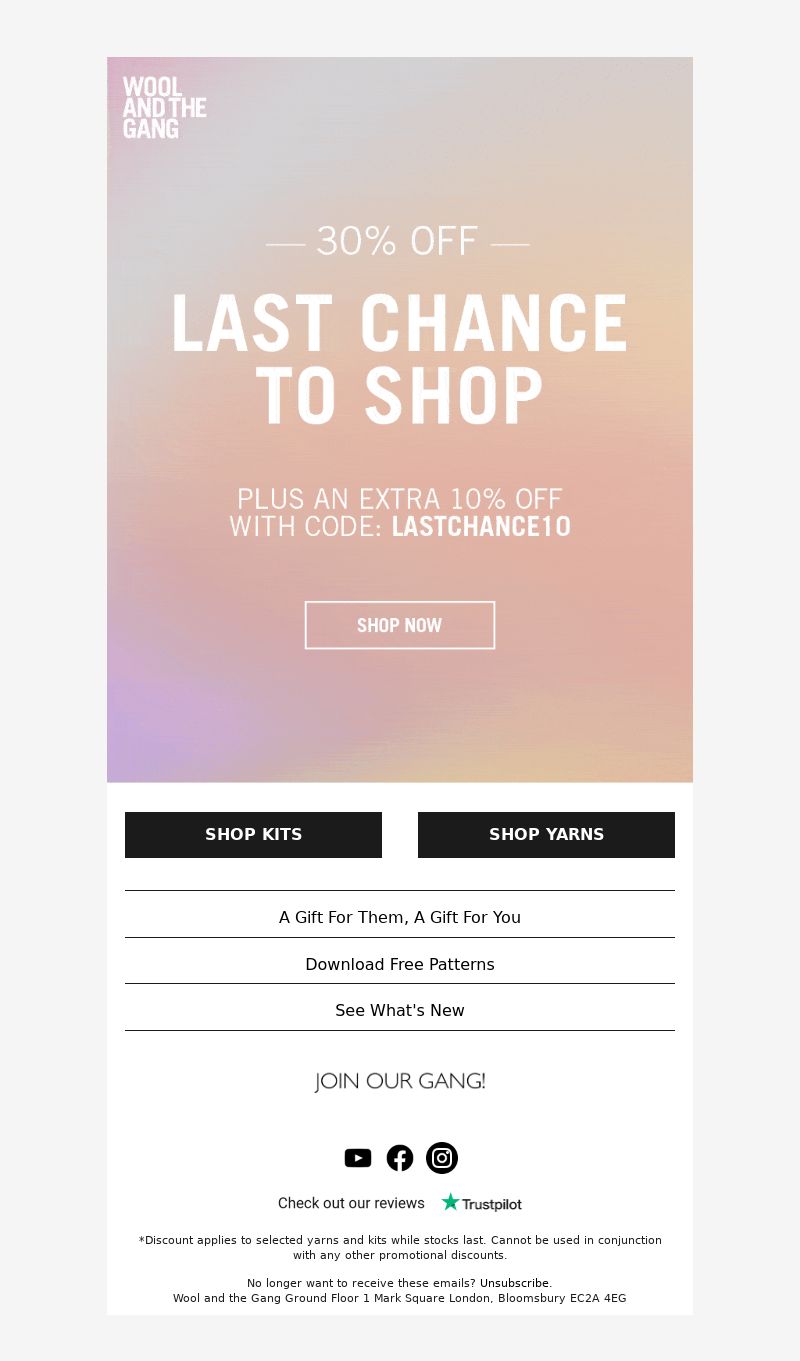The image size is (800, 1361).
Task: Click the SHOP NOW outlined button
Action: (x=400, y=625)
